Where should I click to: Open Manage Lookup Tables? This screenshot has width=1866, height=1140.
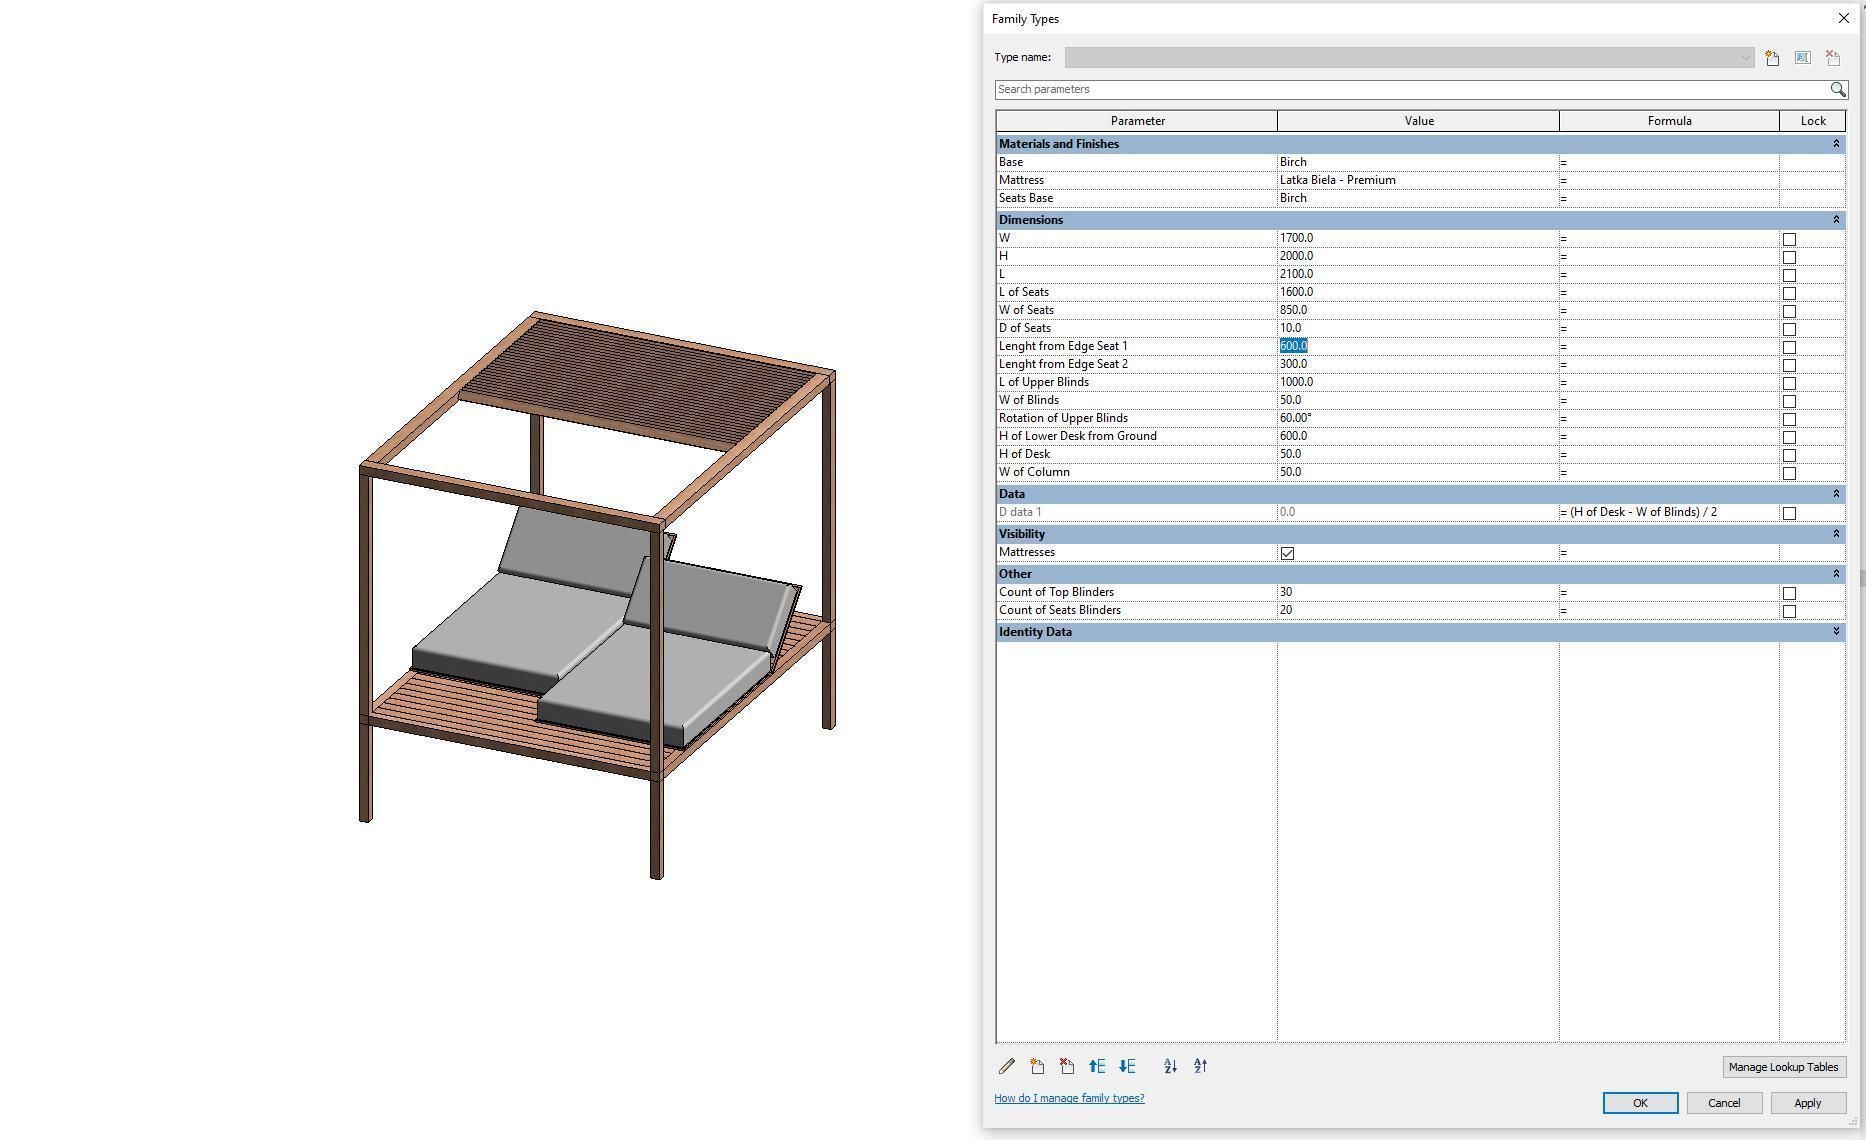click(x=1783, y=1067)
